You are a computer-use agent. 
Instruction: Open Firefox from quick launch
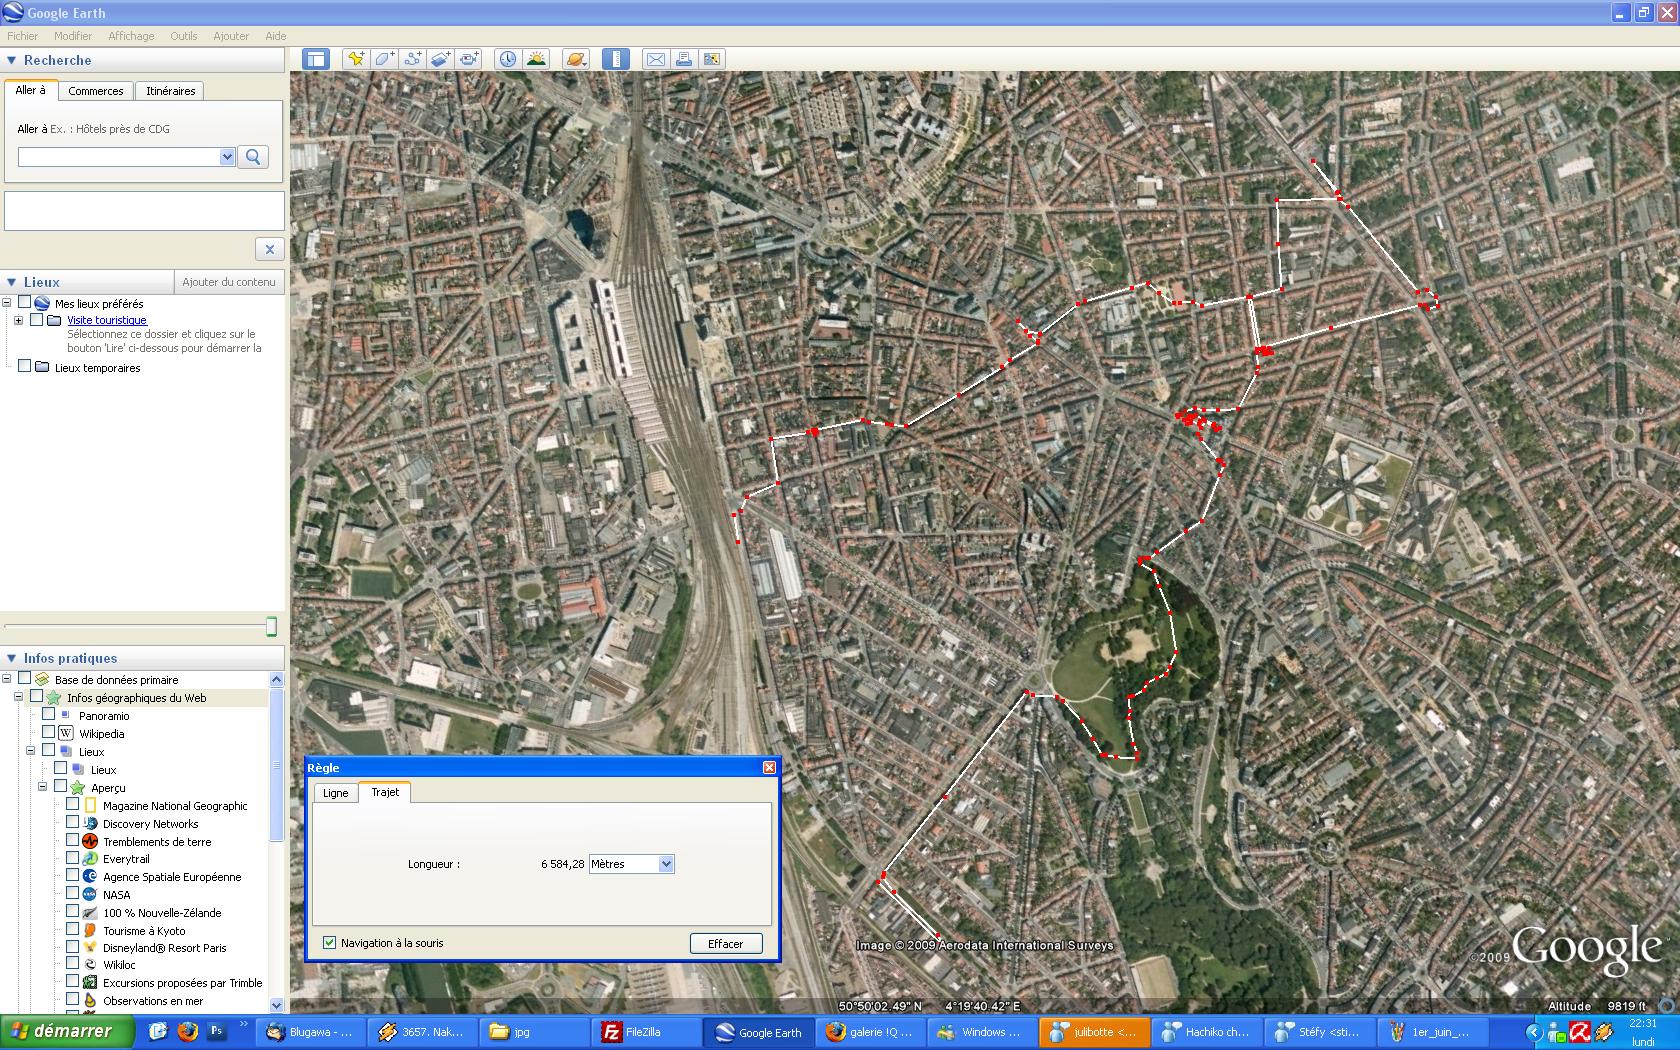[x=187, y=1031]
